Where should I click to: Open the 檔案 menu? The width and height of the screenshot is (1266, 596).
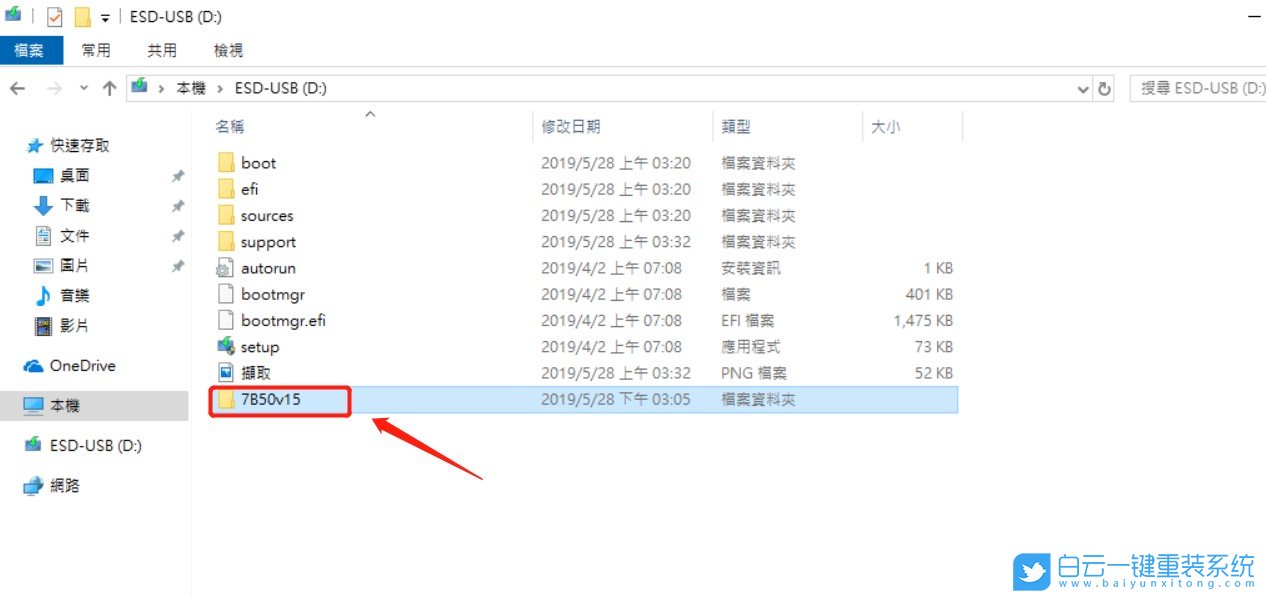tap(31, 49)
